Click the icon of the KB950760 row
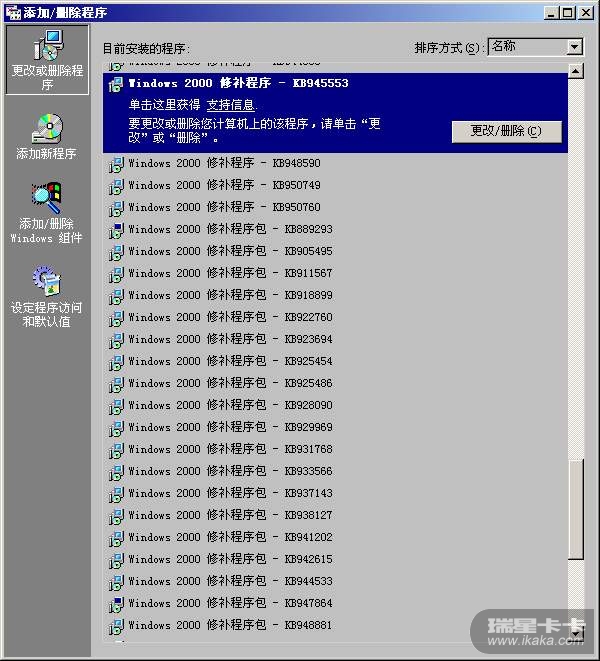The width and height of the screenshot is (600, 661). click(x=116, y=208)
